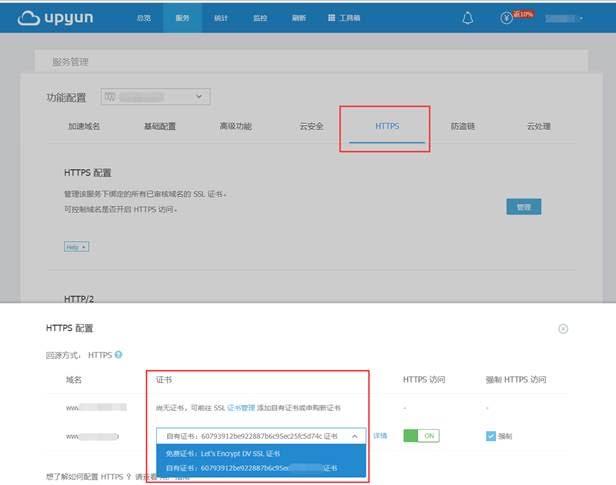Open the 详情 link beside certificate dropdown
Screen dimensions: 616x485
coord(380,436)
